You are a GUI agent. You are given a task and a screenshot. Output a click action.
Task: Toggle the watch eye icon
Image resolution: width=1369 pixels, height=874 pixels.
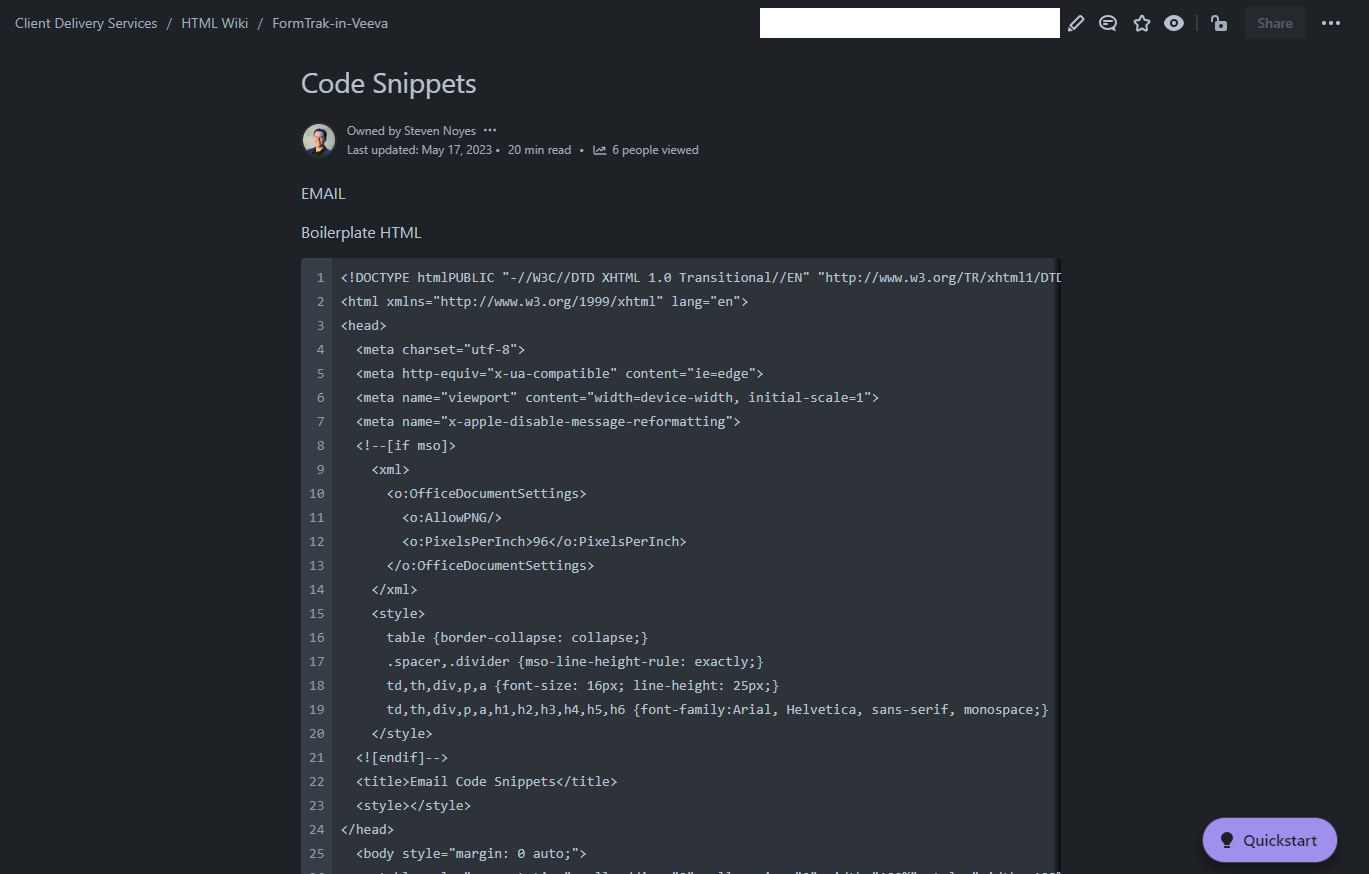click(1174, 23)
